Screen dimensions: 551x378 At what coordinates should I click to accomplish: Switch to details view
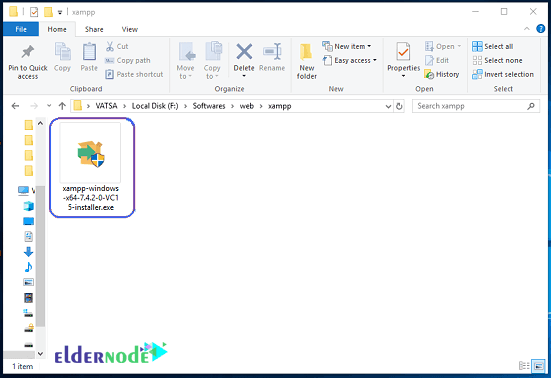click(x=524, y=366)
